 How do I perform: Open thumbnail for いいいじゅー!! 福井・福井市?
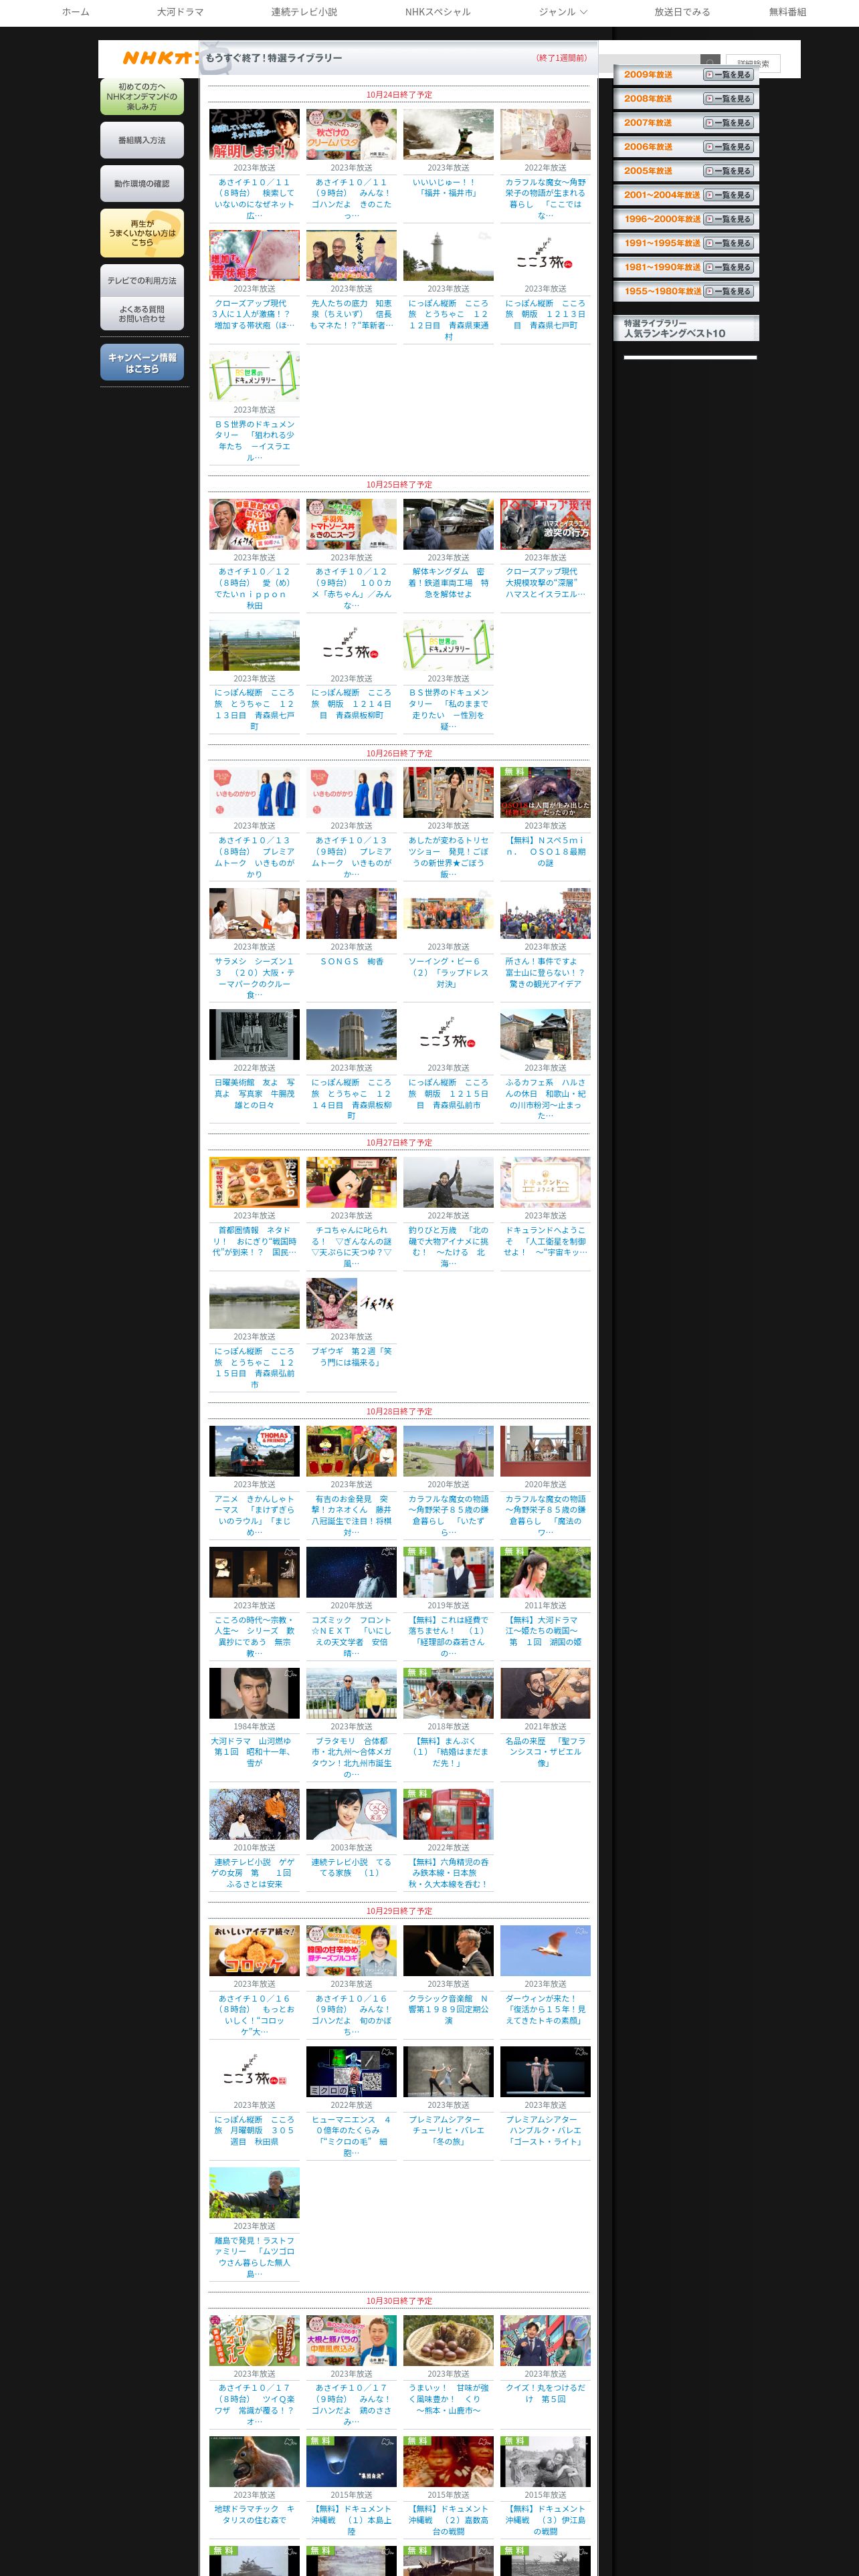(448, 135)
